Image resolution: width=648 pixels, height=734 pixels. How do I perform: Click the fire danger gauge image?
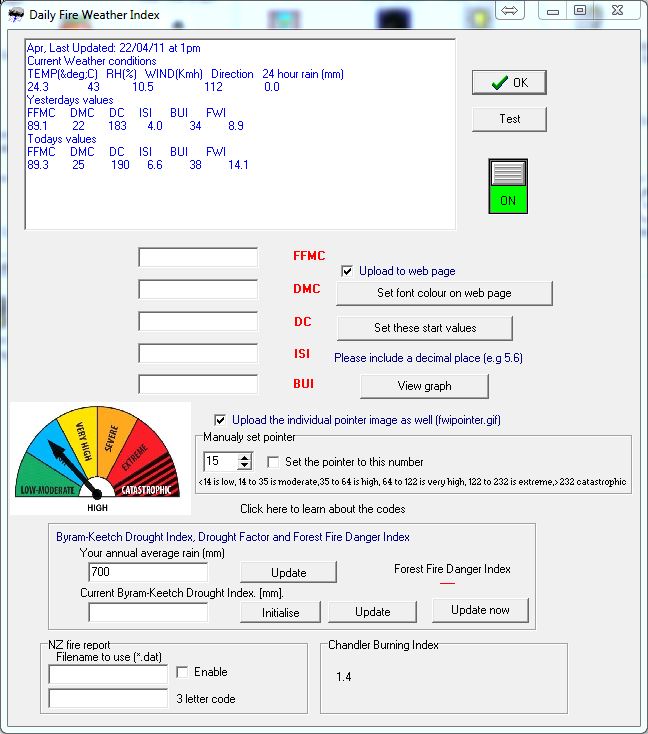coord(100,459)
